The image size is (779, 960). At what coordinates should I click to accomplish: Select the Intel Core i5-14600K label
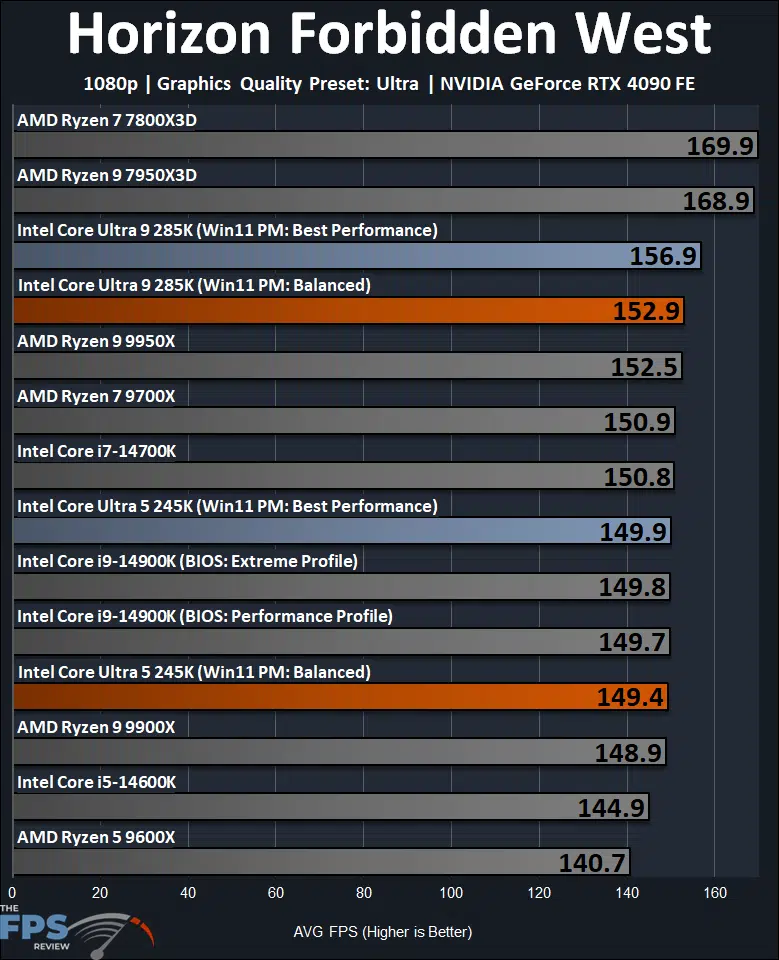97,782
